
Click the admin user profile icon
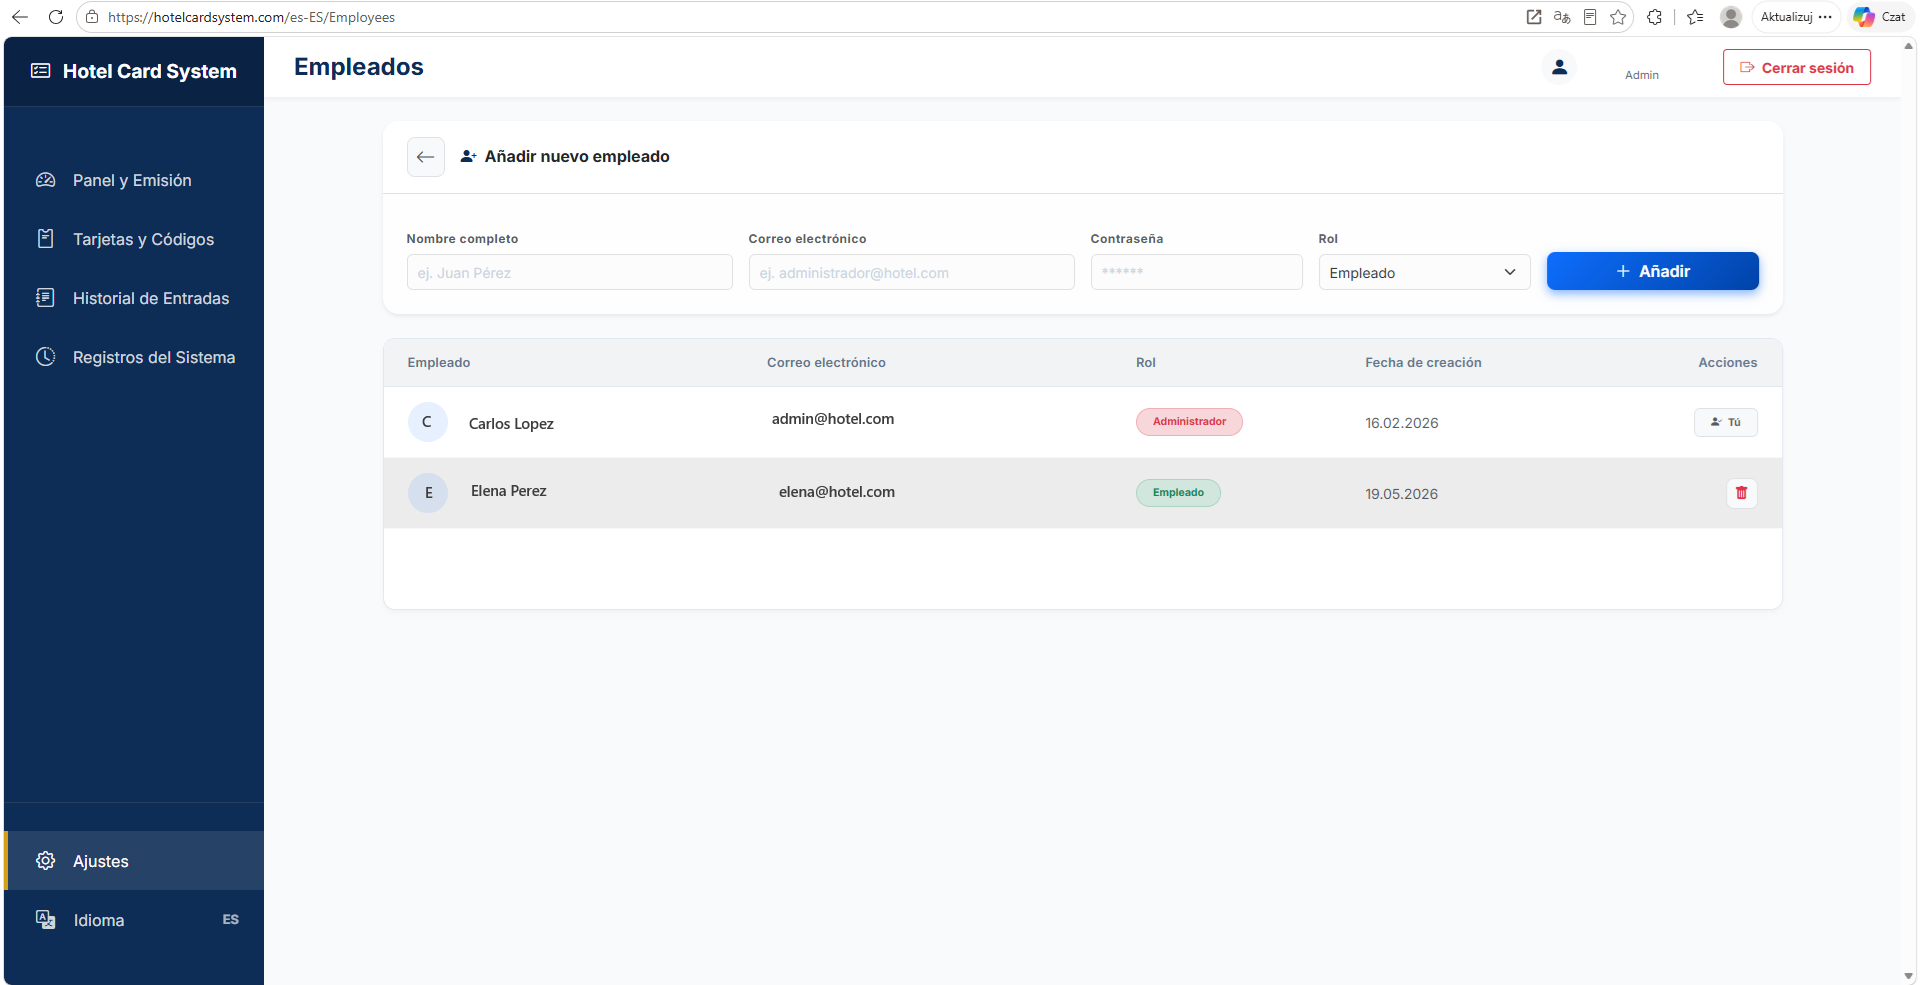coord(1559,68)
